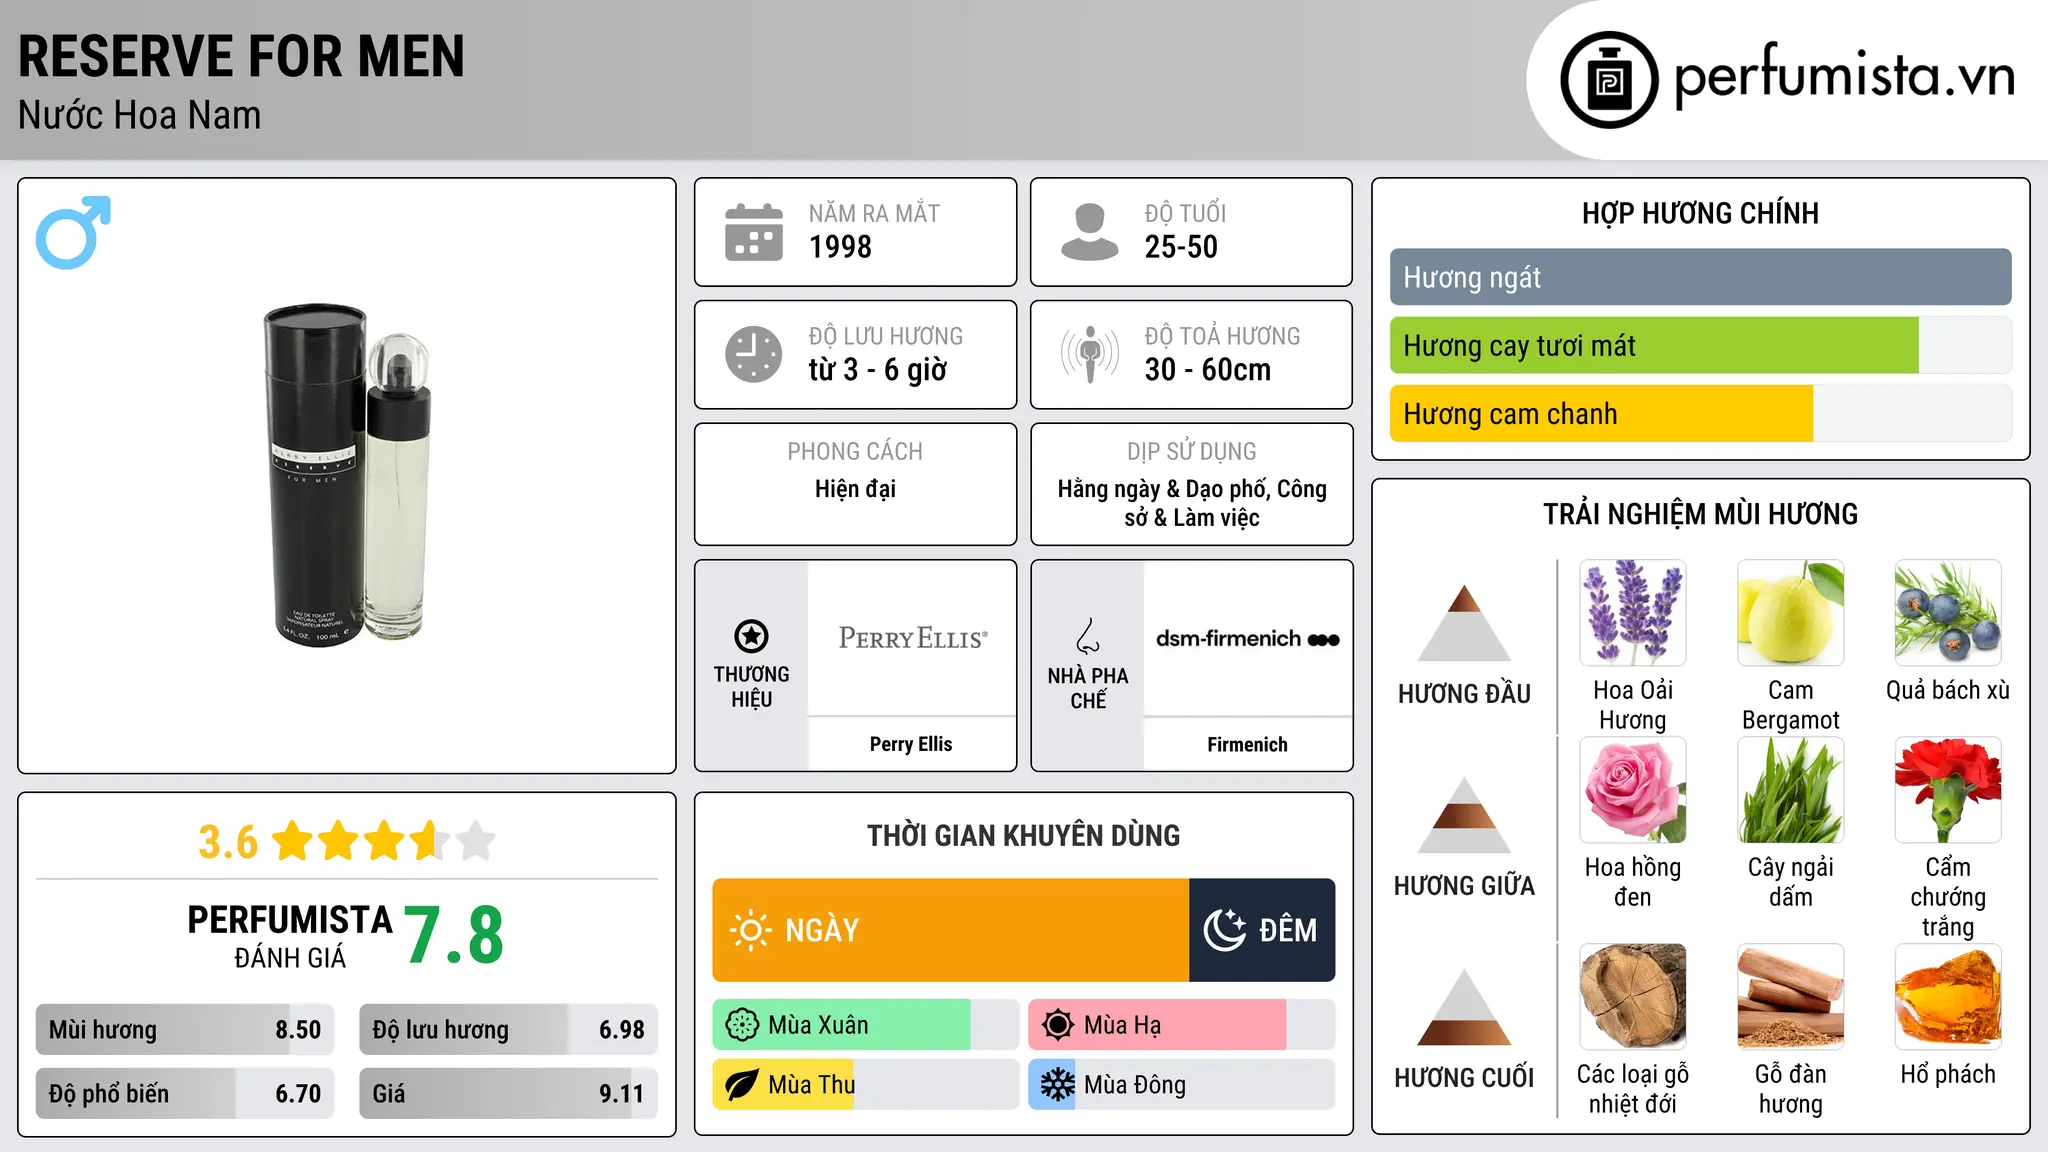Open the Quả bách xù juniper image

click(x=1948, y=613)
